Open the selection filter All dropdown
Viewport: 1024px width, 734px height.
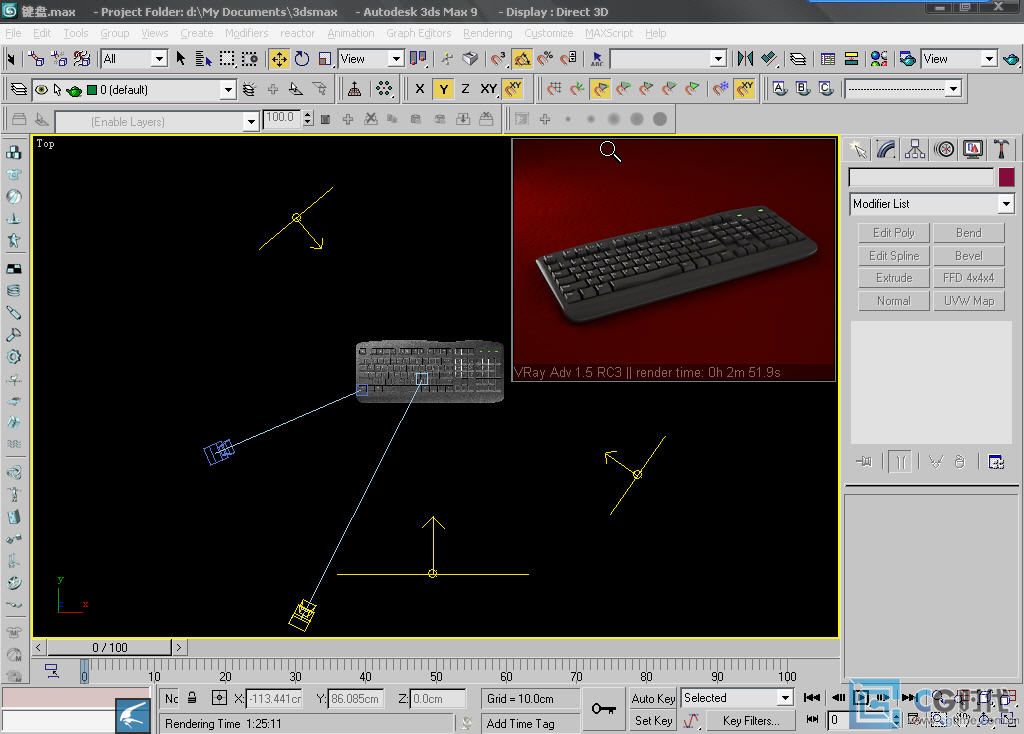[135, 59]
